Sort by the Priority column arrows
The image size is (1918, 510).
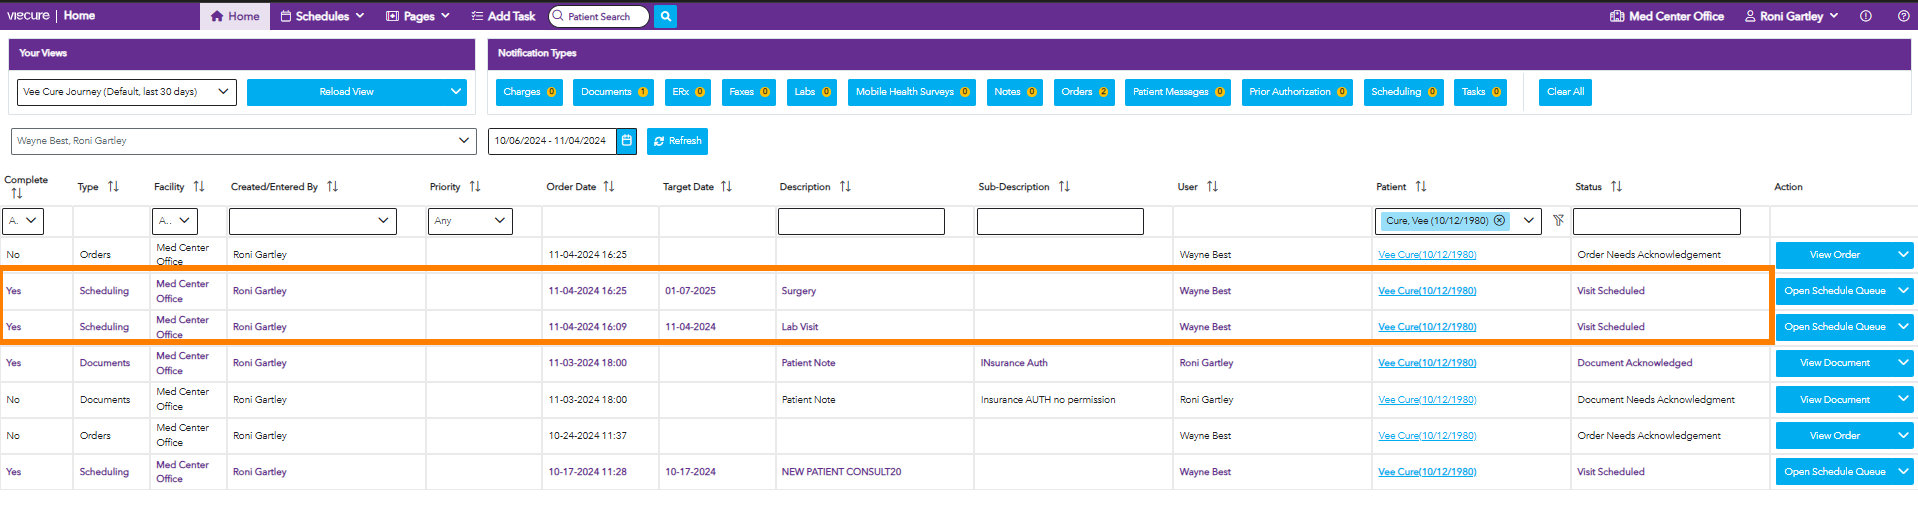click(x=475, y=187)
